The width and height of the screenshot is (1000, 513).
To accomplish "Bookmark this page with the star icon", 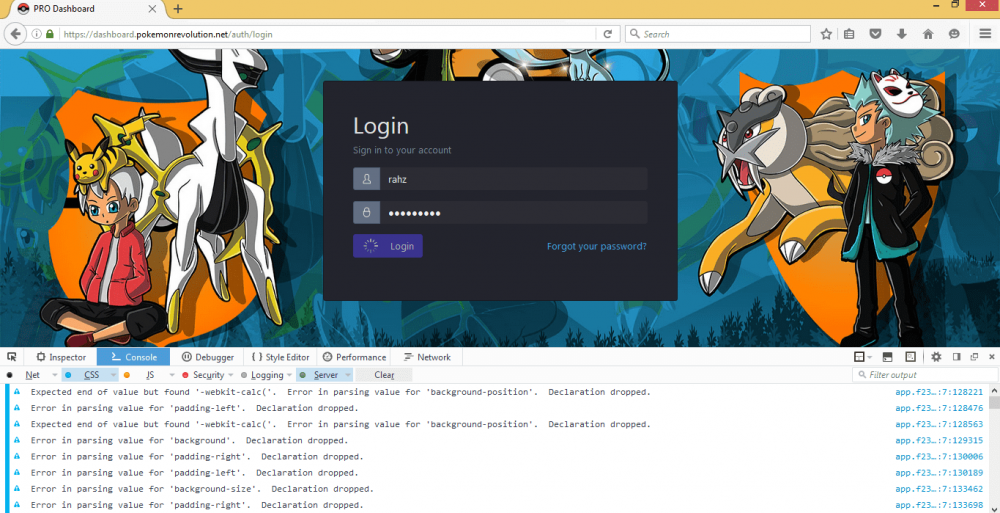I will [826, 34].
